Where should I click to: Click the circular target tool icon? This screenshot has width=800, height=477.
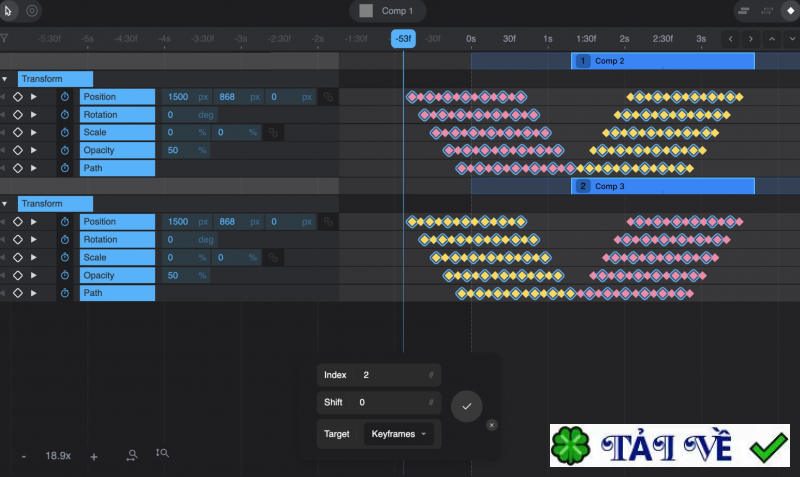pos(32,11)
